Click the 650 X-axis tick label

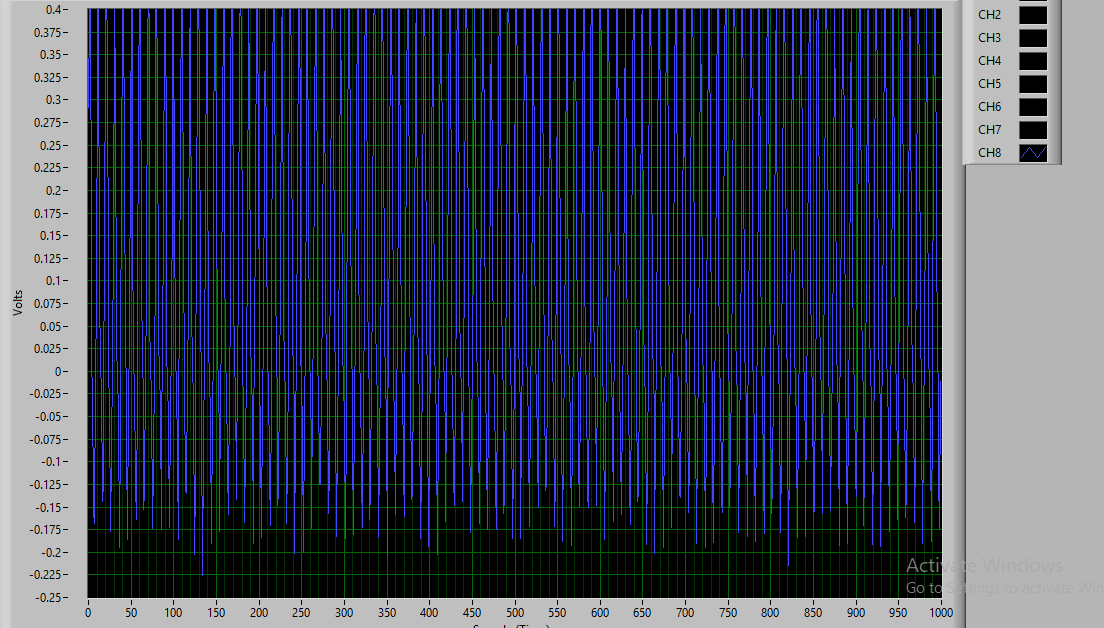[642, 613]
